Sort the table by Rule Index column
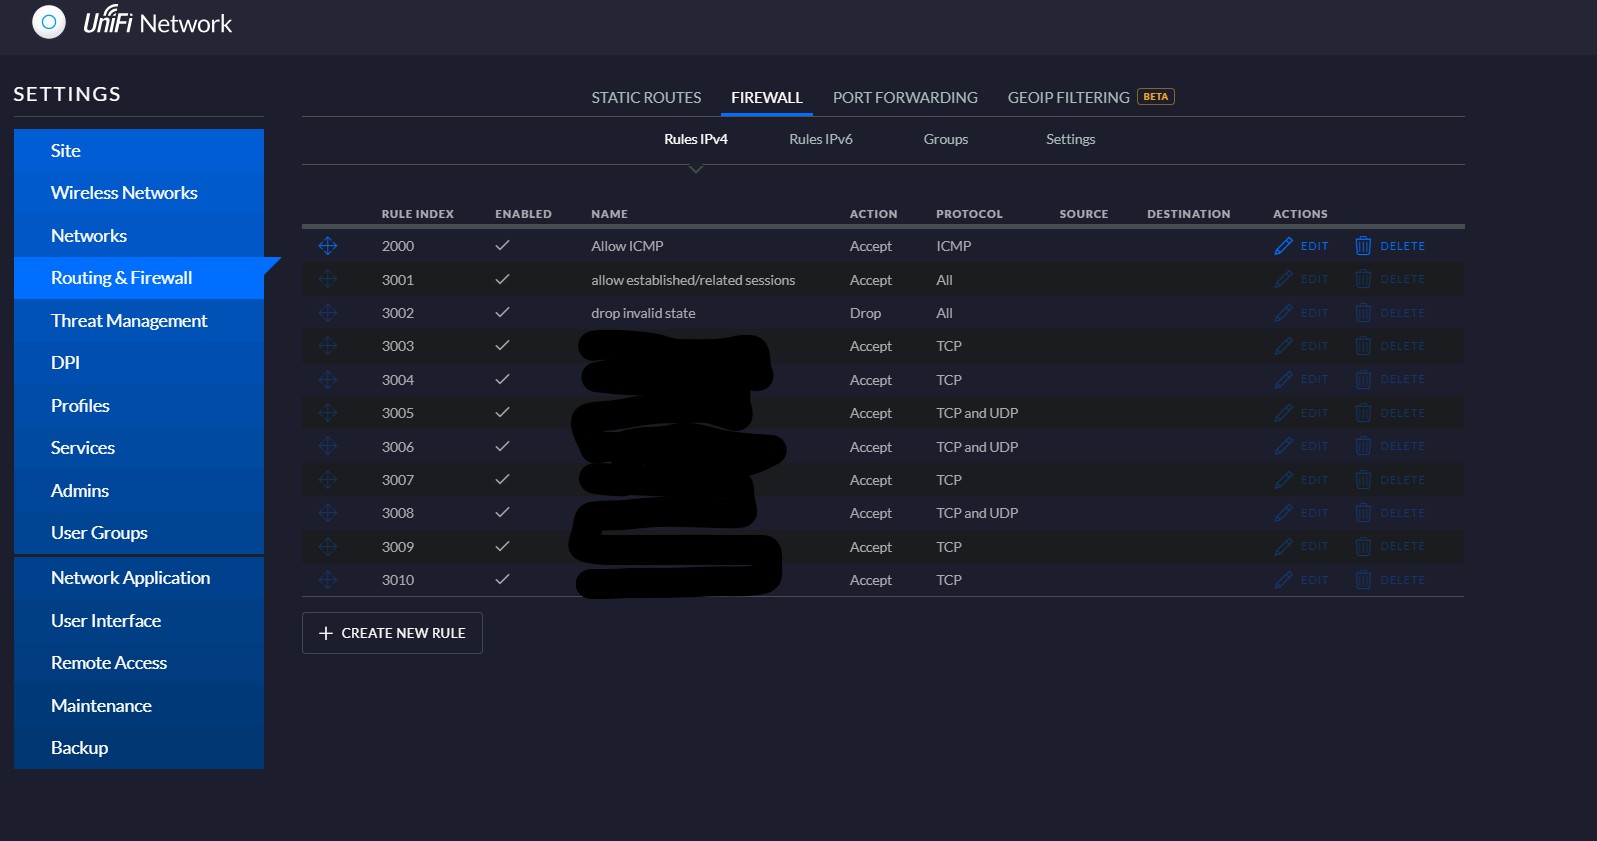This screenshot has width=1597, height=841. (417, 214)
